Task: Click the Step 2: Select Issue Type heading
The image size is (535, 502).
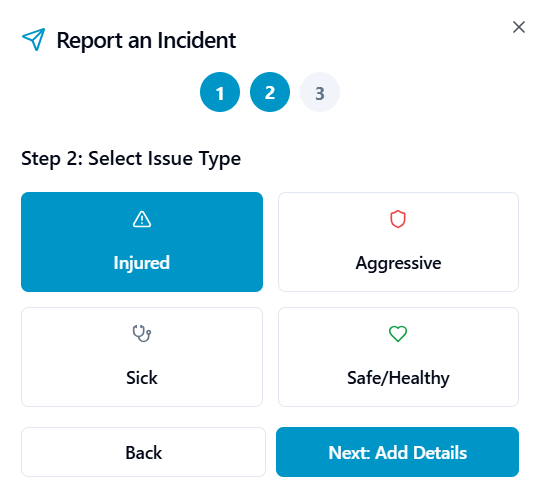Action: [x=131, y=159]
